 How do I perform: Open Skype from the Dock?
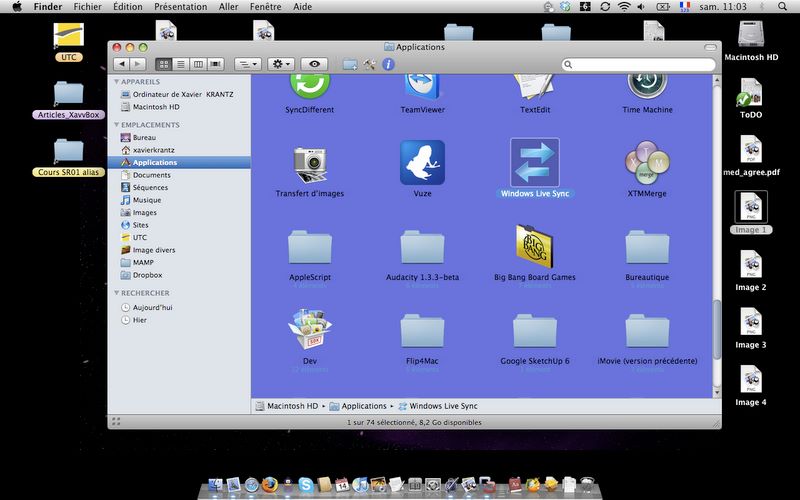coord(306,484)
